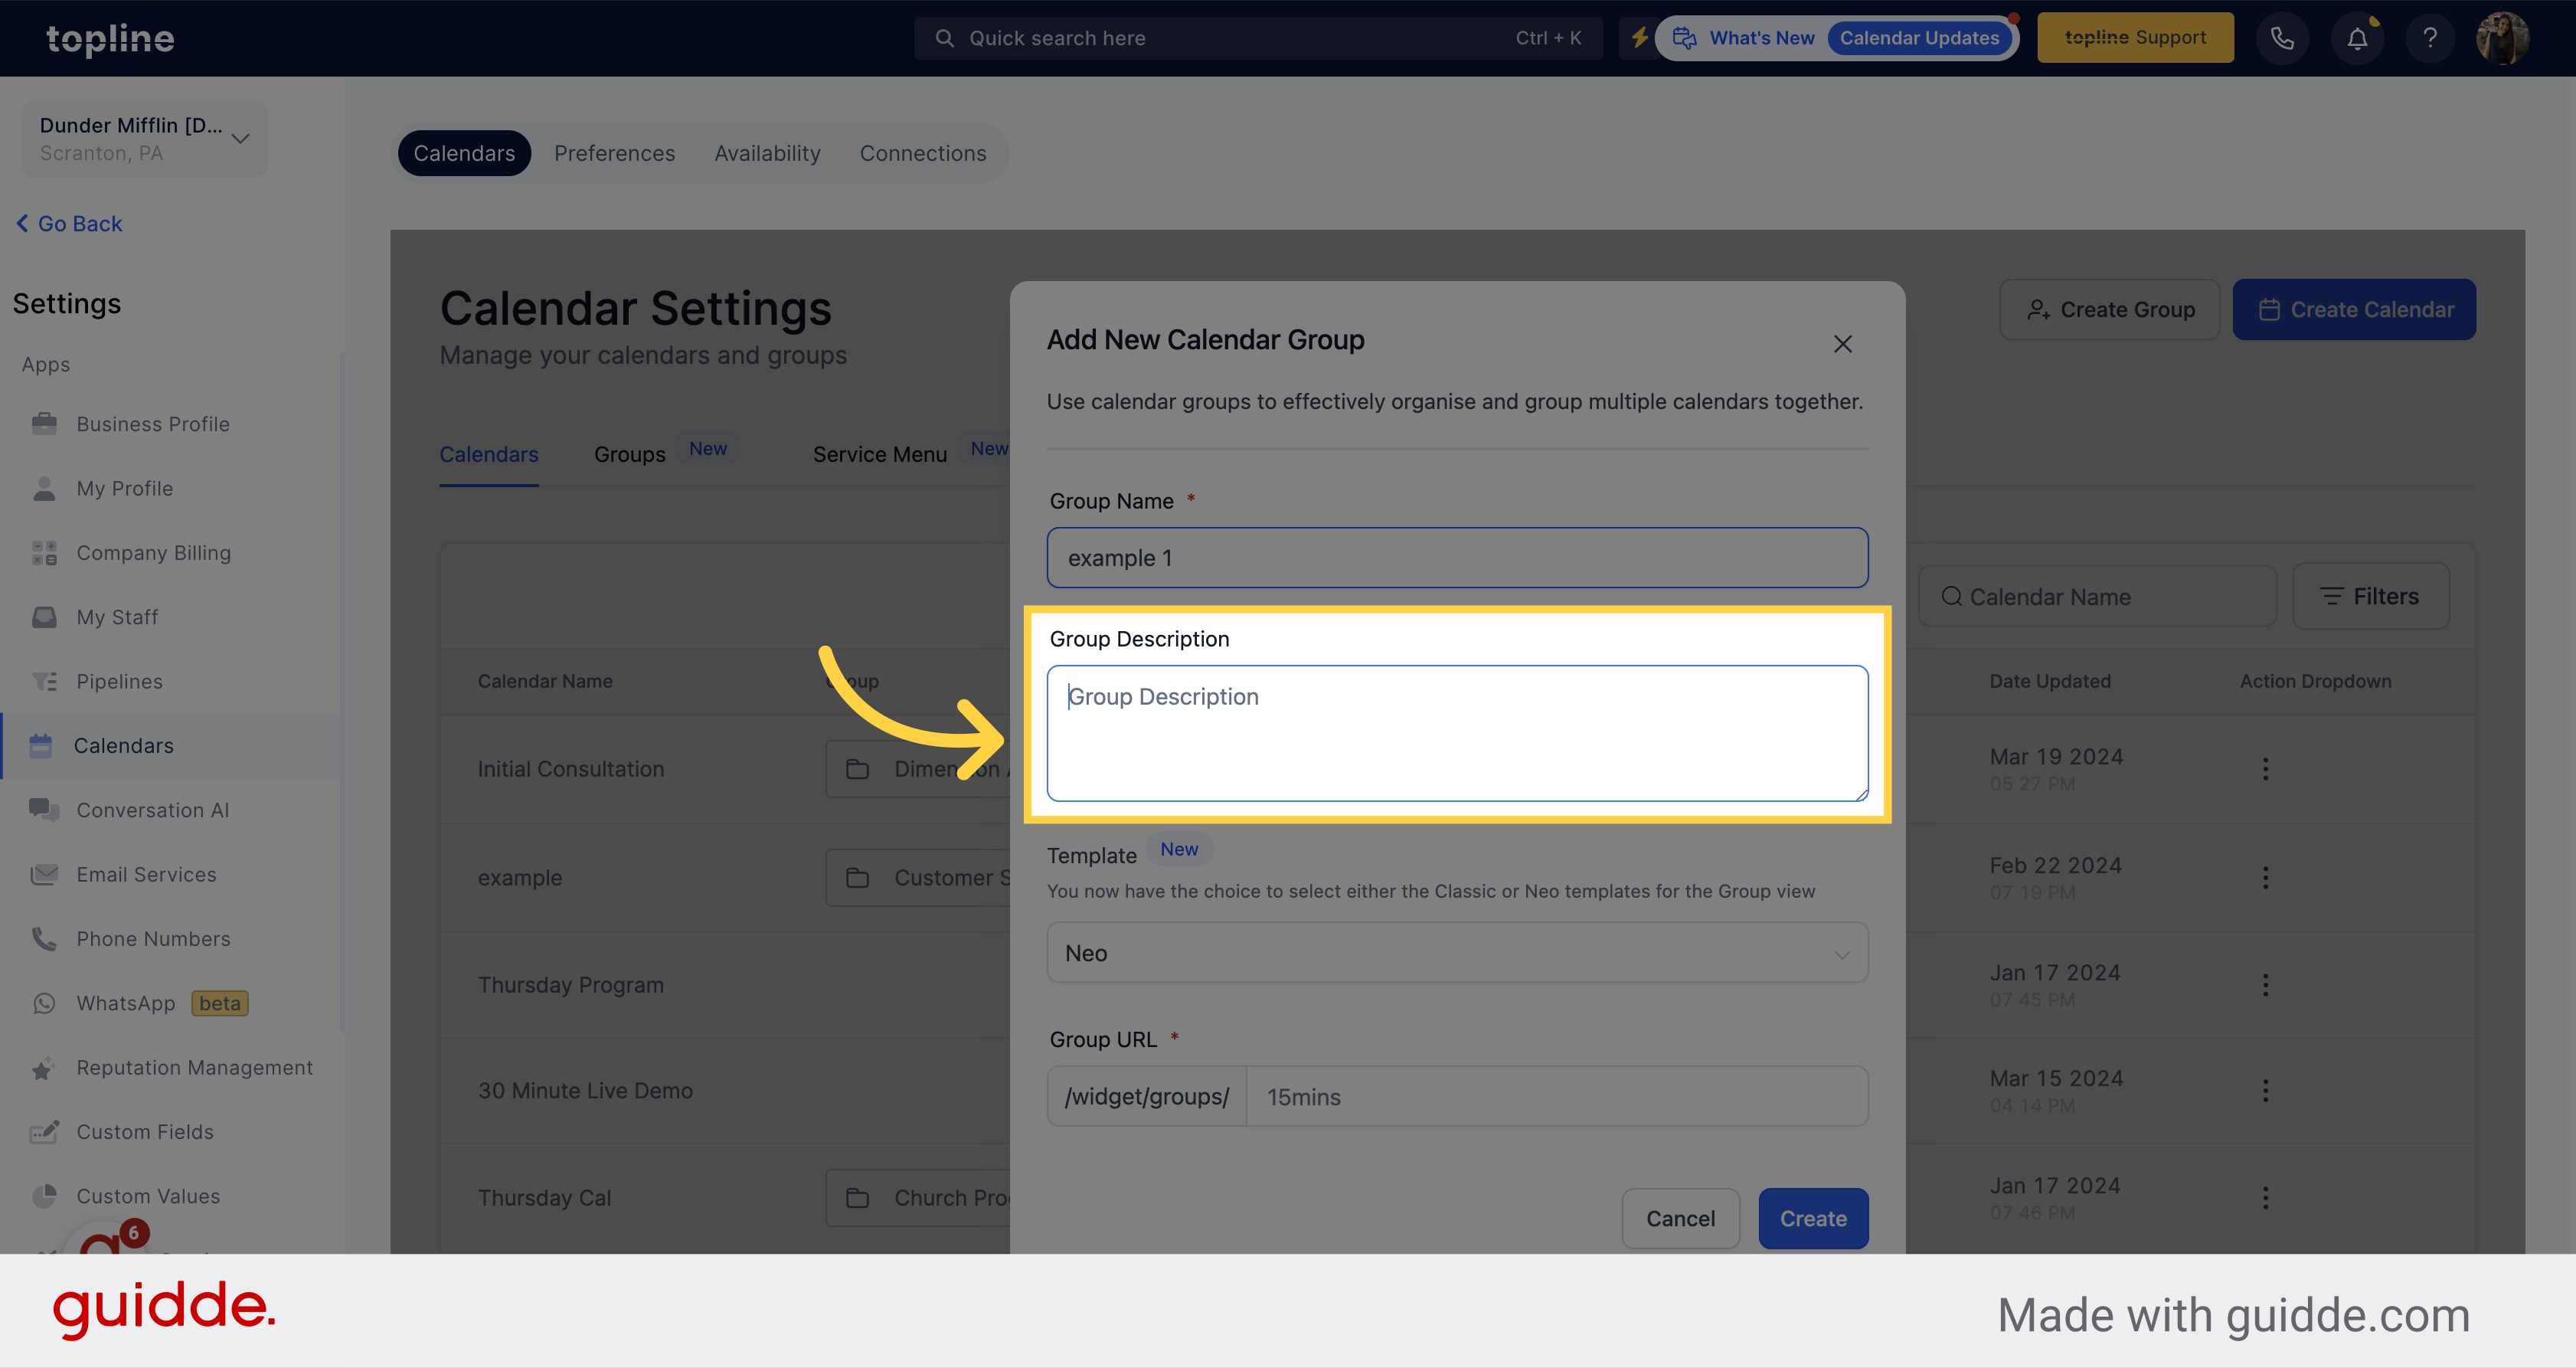
Task: Open actions menu for Thursday Cal row
Action: tap(2266, 1198)
